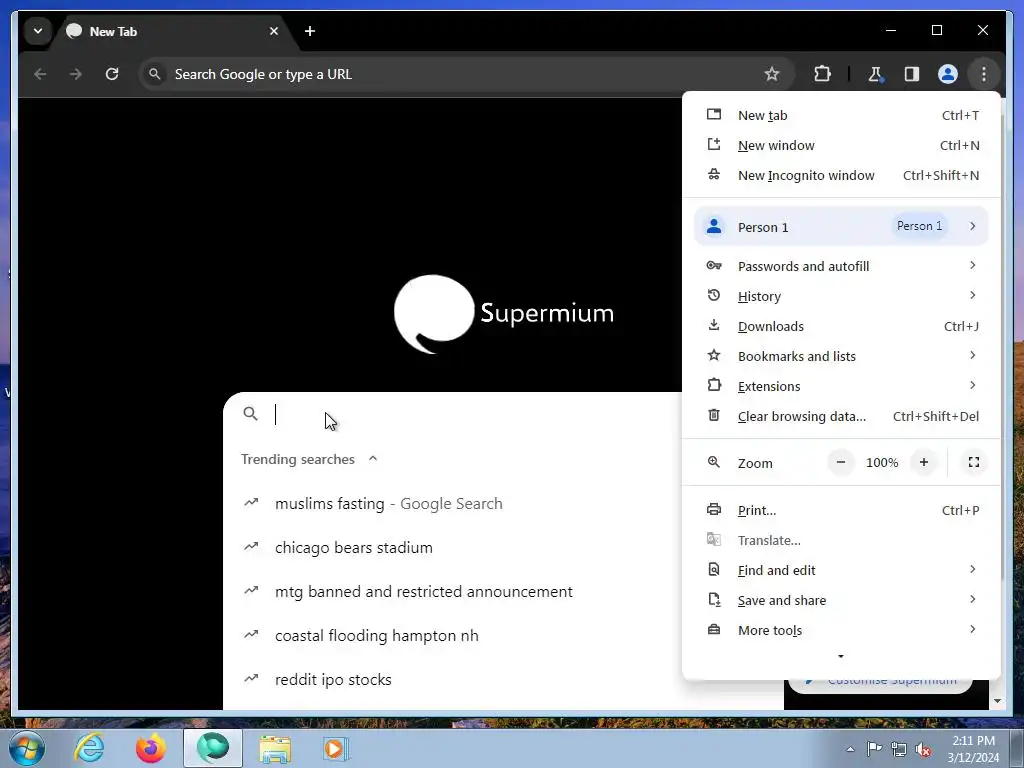This screenshot has height=768, width=1024.
Task: Launch Internet Explorer from taskbar
Action: [89, 748]
